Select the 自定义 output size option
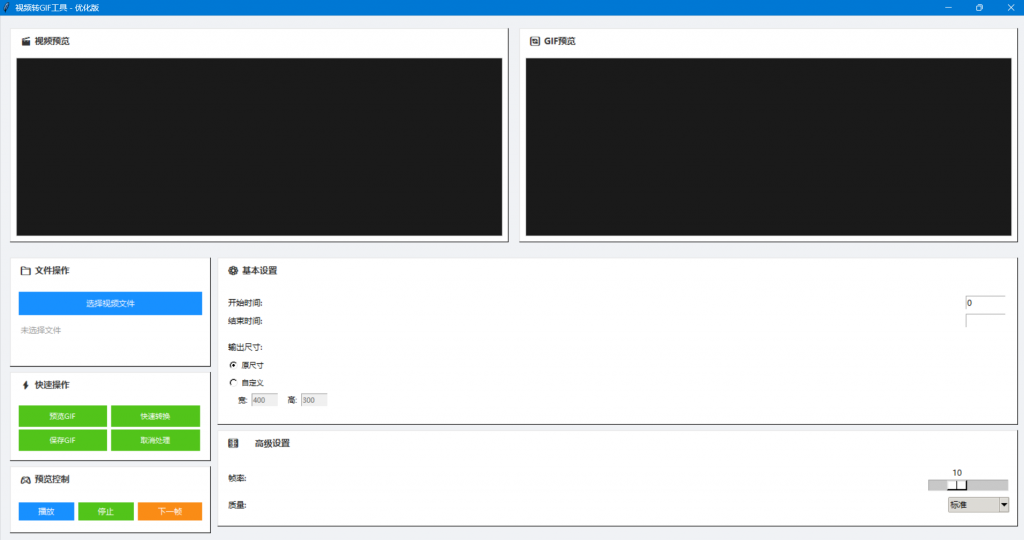The image size is (1024, 540). click(233, 382)
